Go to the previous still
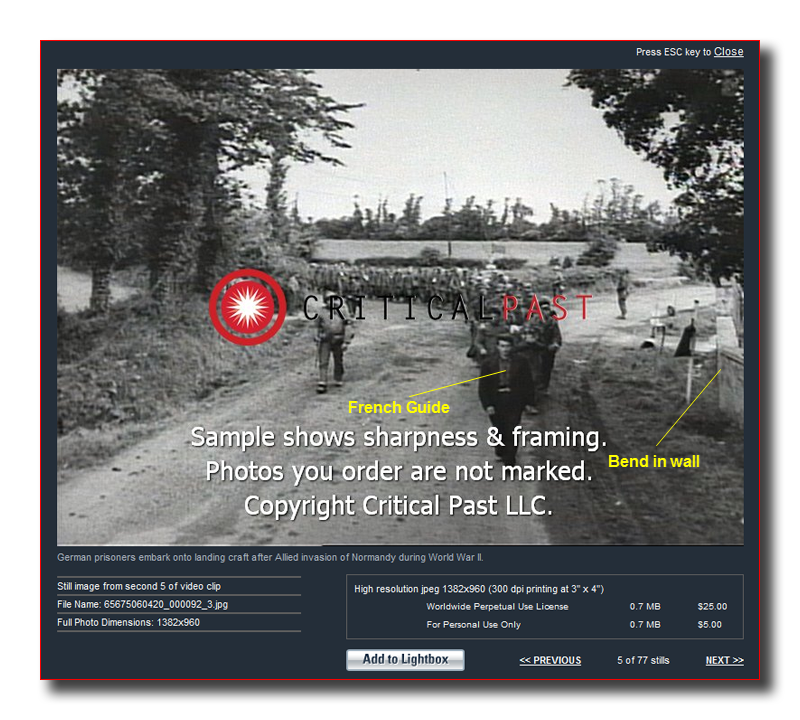800x720 pixels. (550, 660)
